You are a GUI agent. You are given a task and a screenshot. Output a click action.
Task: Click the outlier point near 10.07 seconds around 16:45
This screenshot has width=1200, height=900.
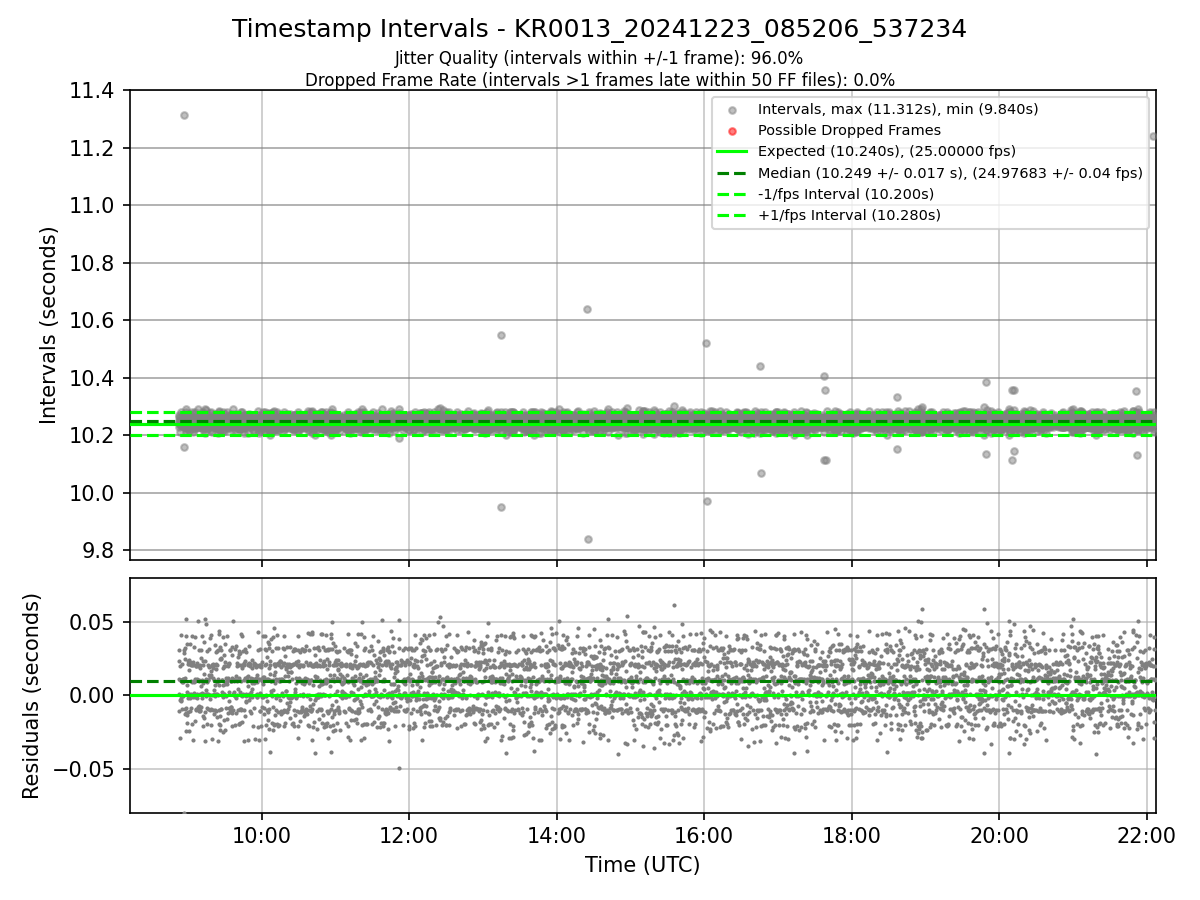761,473
